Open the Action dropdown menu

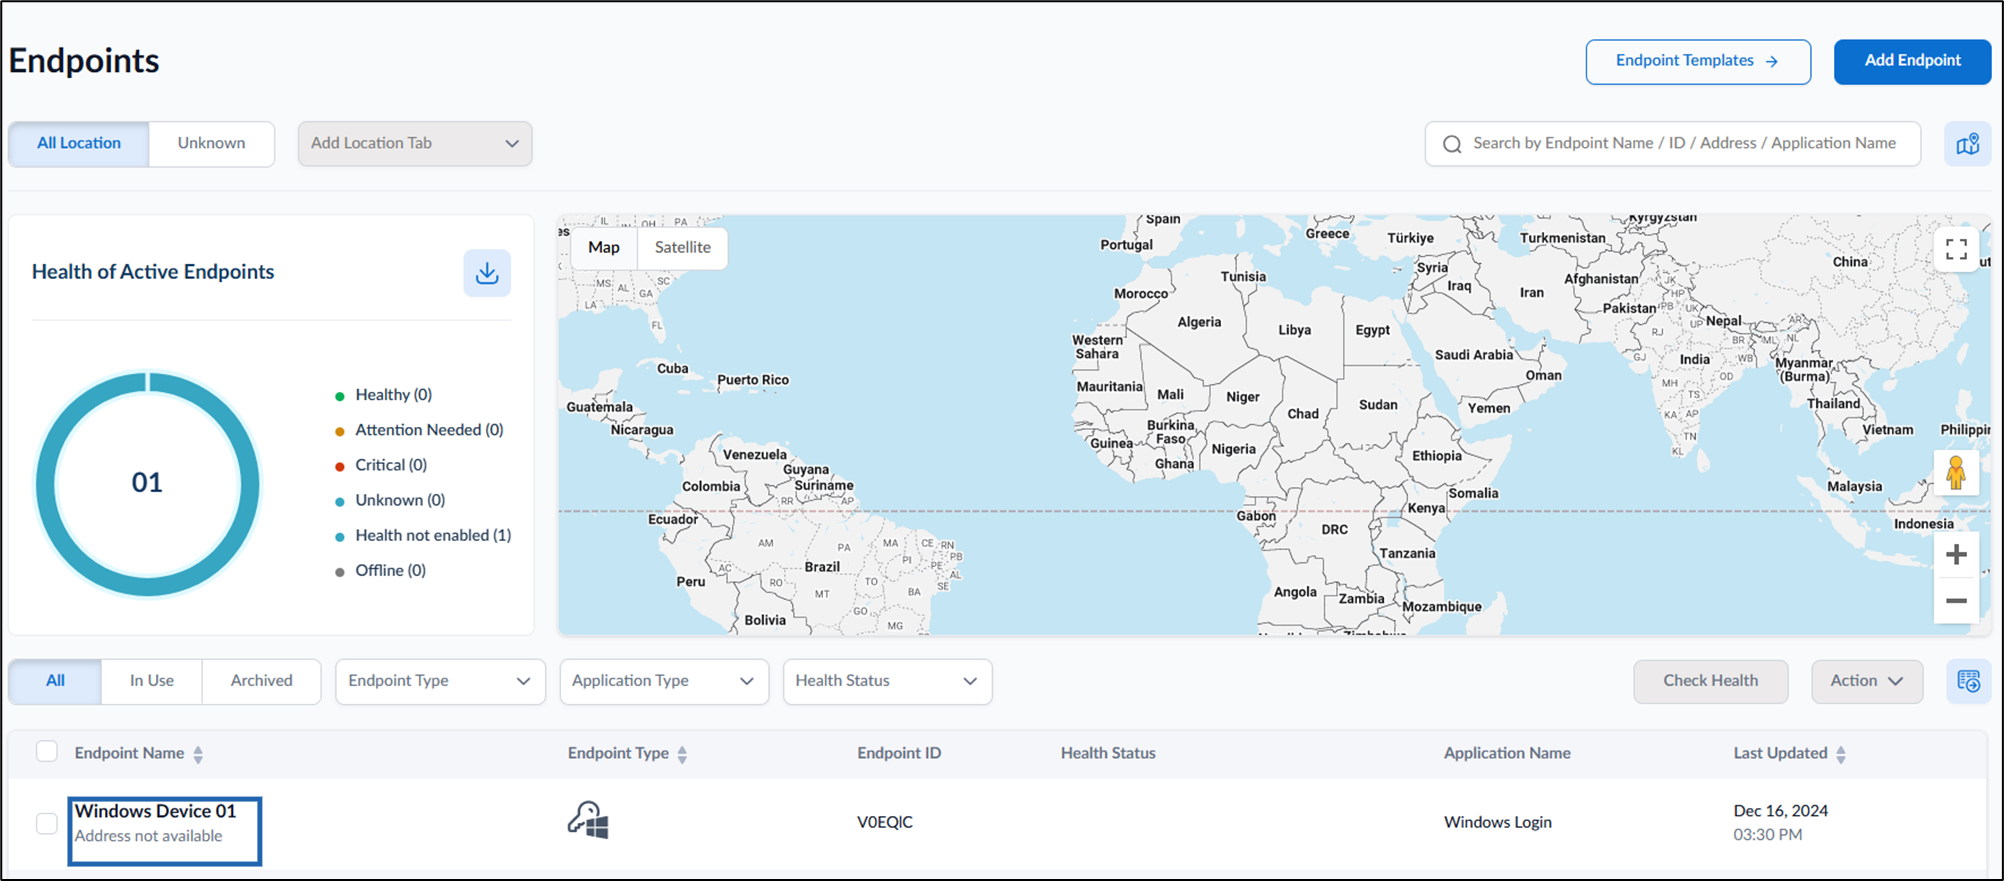(1867, 681)
